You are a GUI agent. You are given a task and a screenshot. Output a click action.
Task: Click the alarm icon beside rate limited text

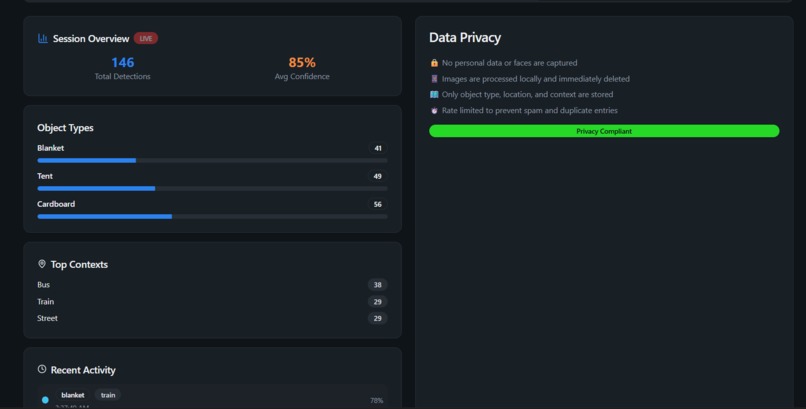click(x=434, y=110)
